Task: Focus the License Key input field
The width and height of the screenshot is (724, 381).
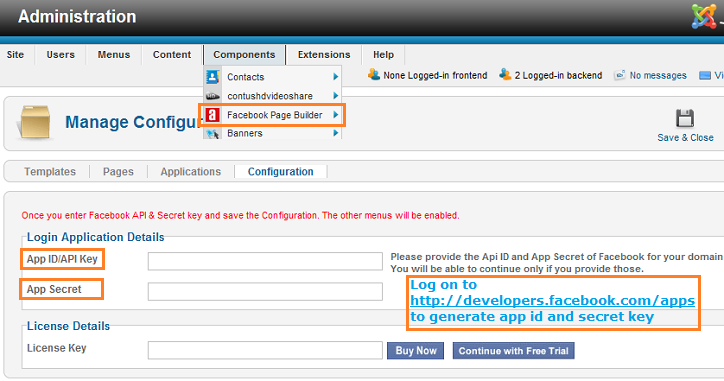Action: pyautogui.click(x=265, y=350)
